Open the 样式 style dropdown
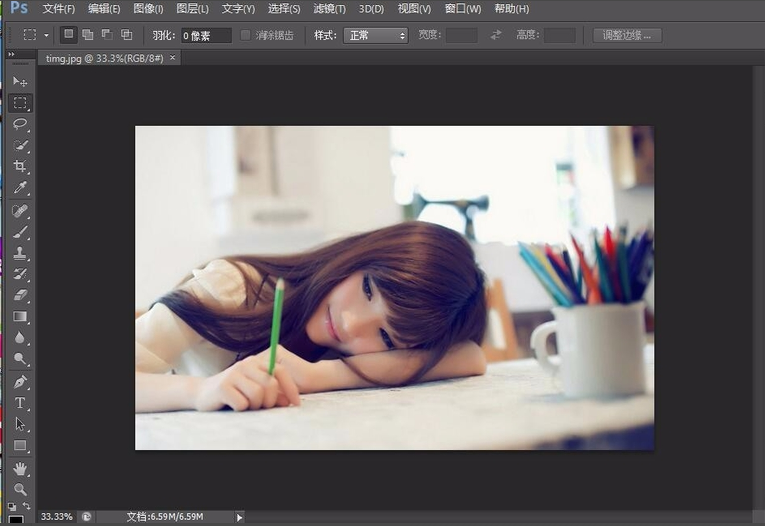Screen dimensions: 765x526 tap(375, 35)
